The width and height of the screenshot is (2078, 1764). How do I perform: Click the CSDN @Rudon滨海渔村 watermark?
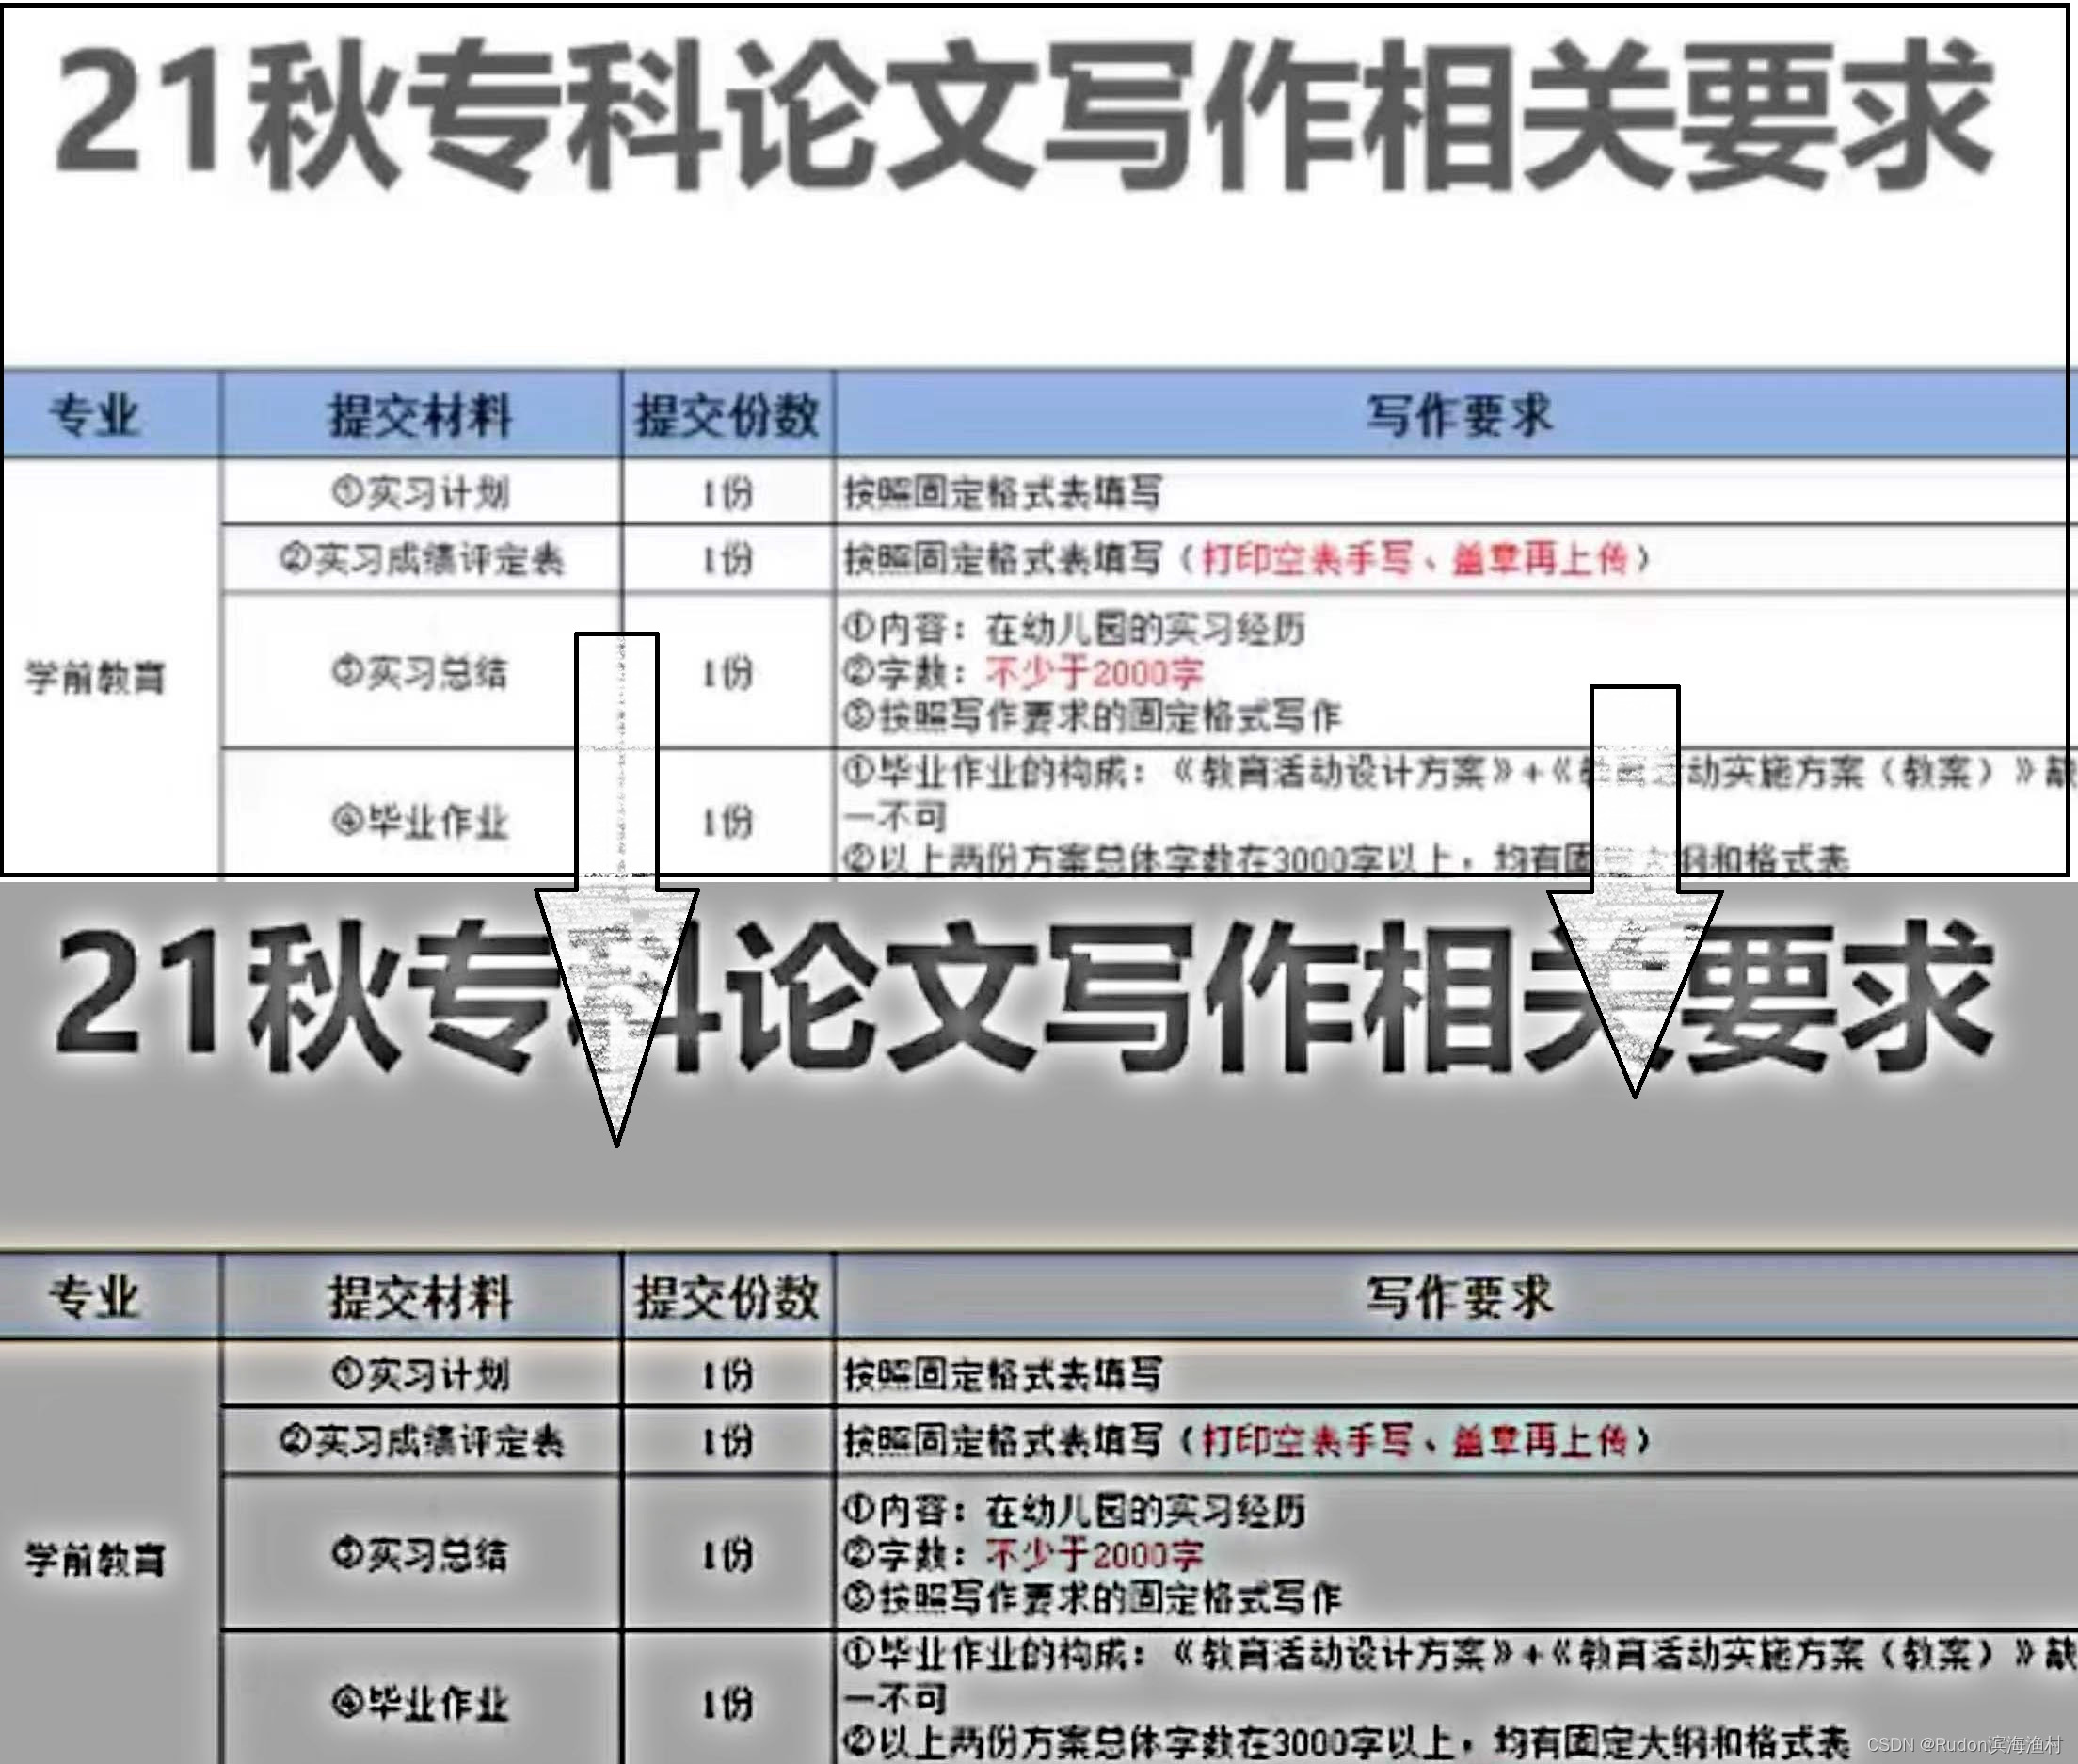1963,1745
